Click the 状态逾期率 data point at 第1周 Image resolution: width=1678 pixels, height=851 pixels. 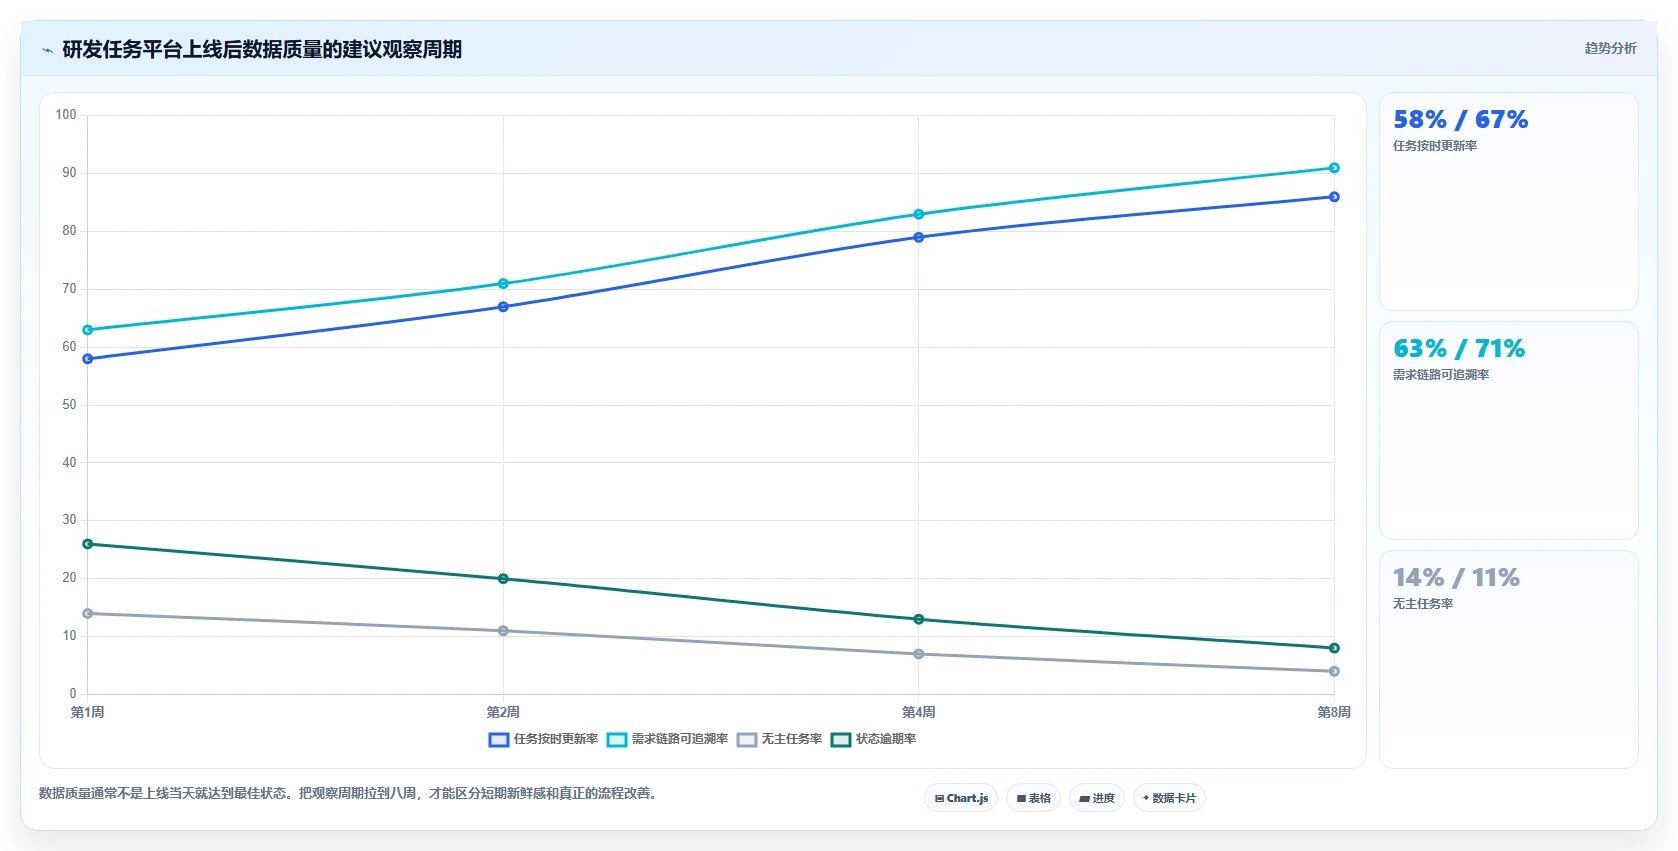(x=88, y=544)
